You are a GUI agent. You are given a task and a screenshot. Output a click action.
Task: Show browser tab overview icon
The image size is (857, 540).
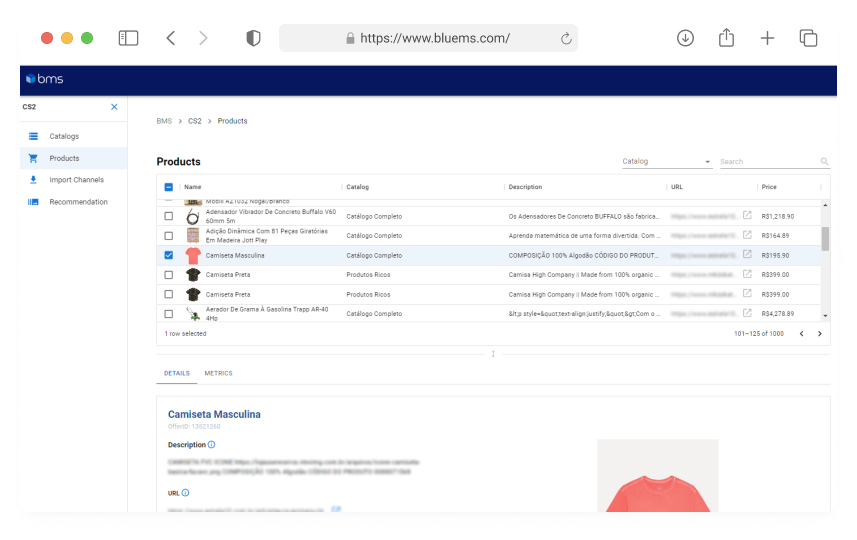(x=808, y=38)
